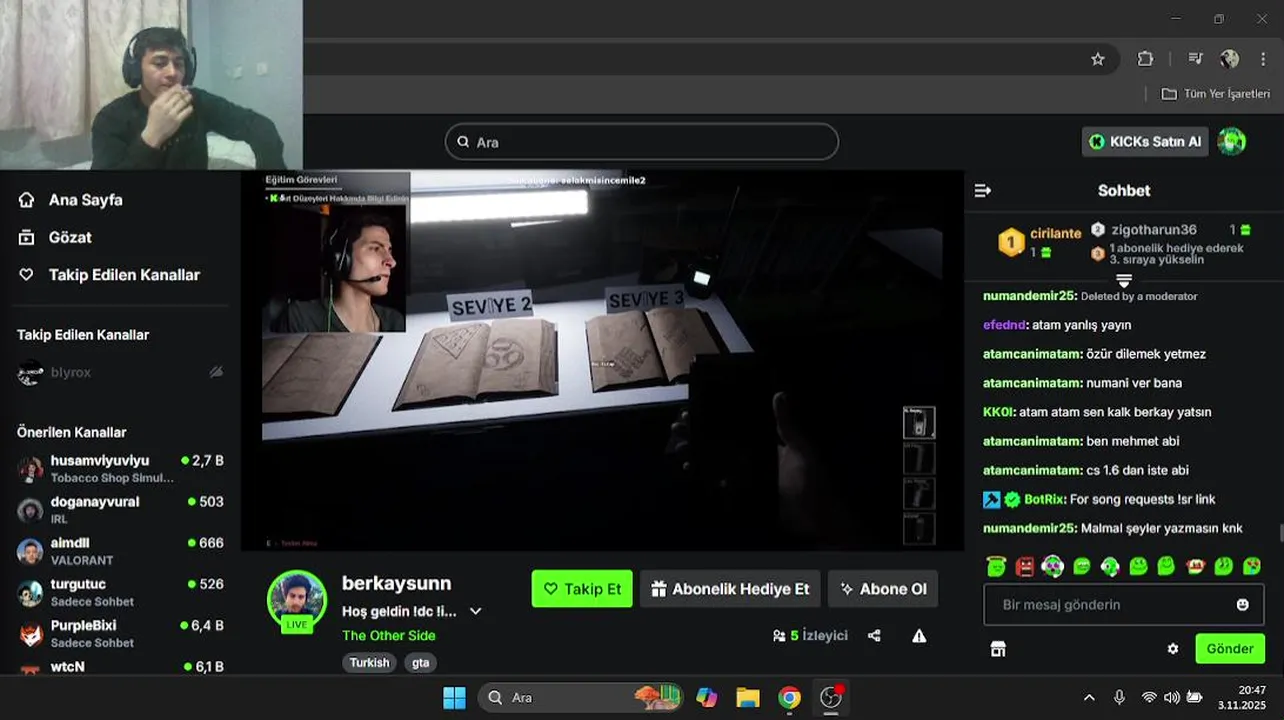Collapse the Sohbet chat panel icon

point(983,190)
